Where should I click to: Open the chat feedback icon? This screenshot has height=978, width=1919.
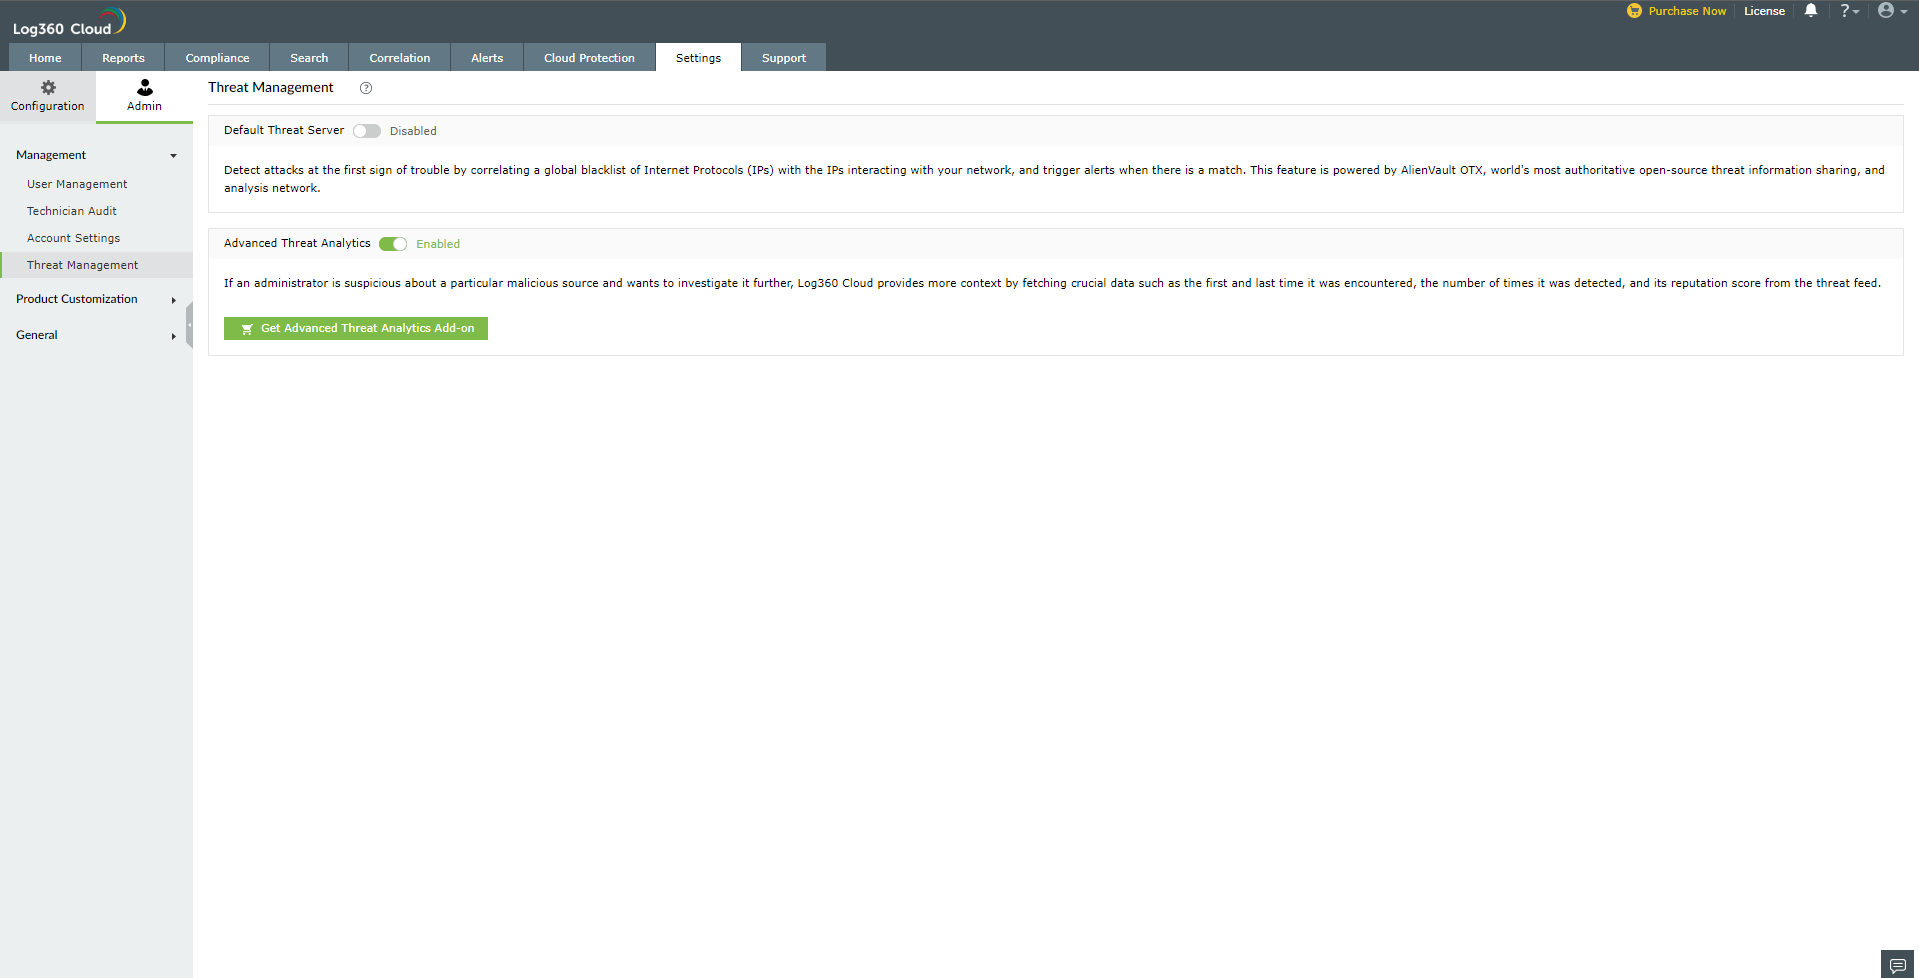(1897, 964)
